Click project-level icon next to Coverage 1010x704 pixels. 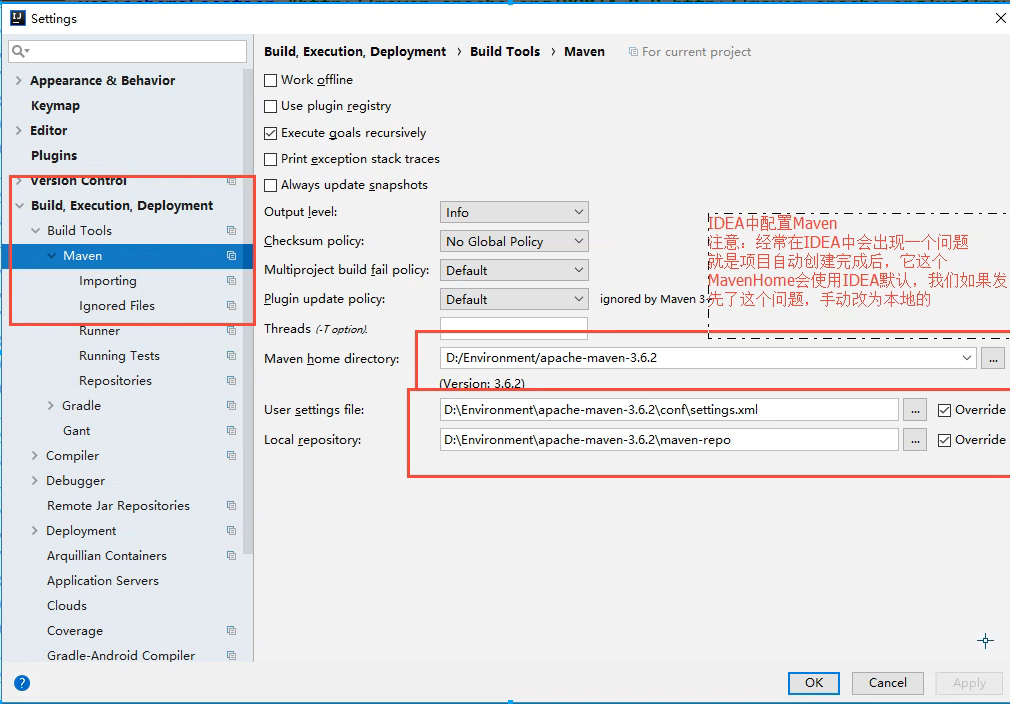pos(231,631)
